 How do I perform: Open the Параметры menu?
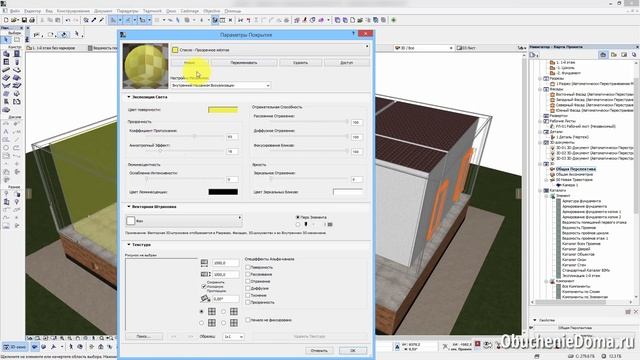pos(127,11)
